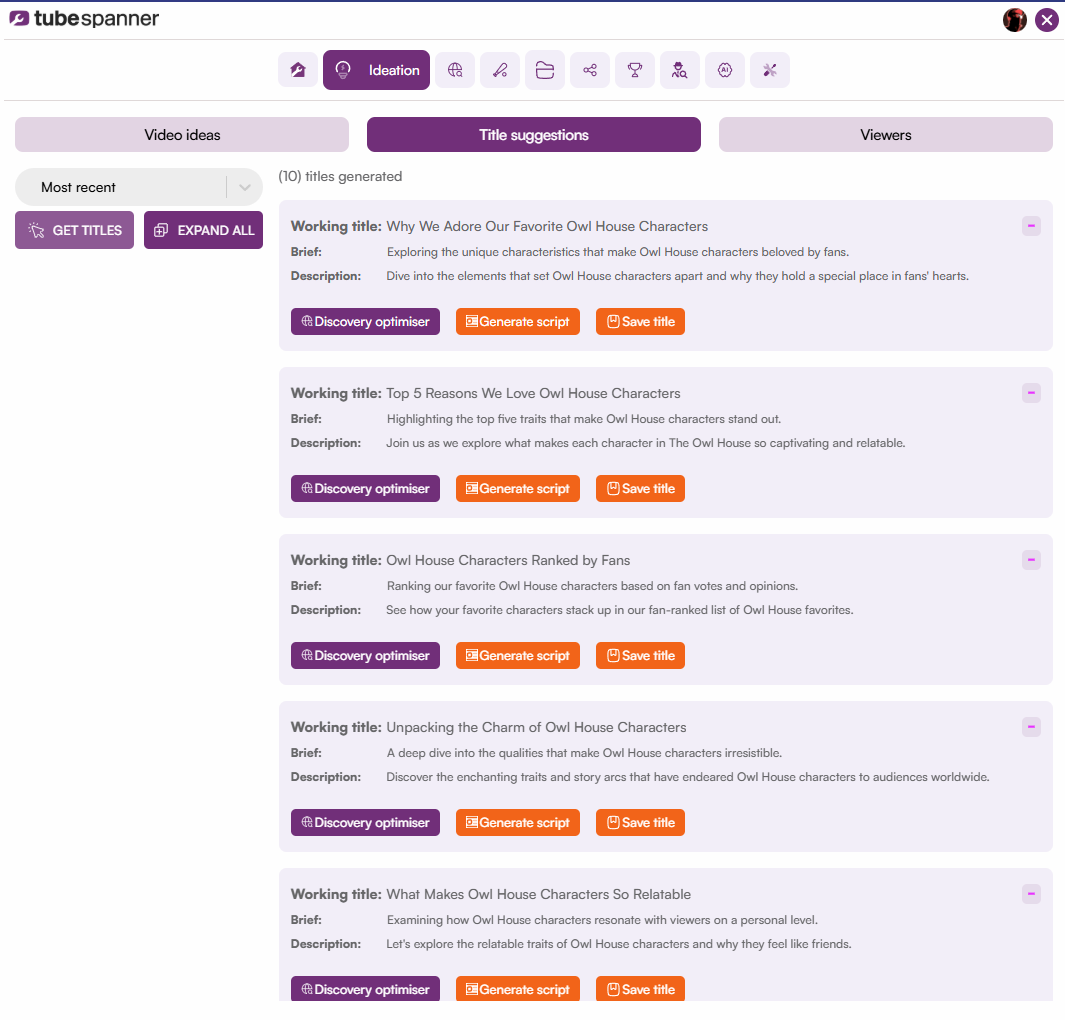Collapse the 'So Relatable' title card
The width and height of the screenshot is (1065, 1020).
click(1031, 894)
